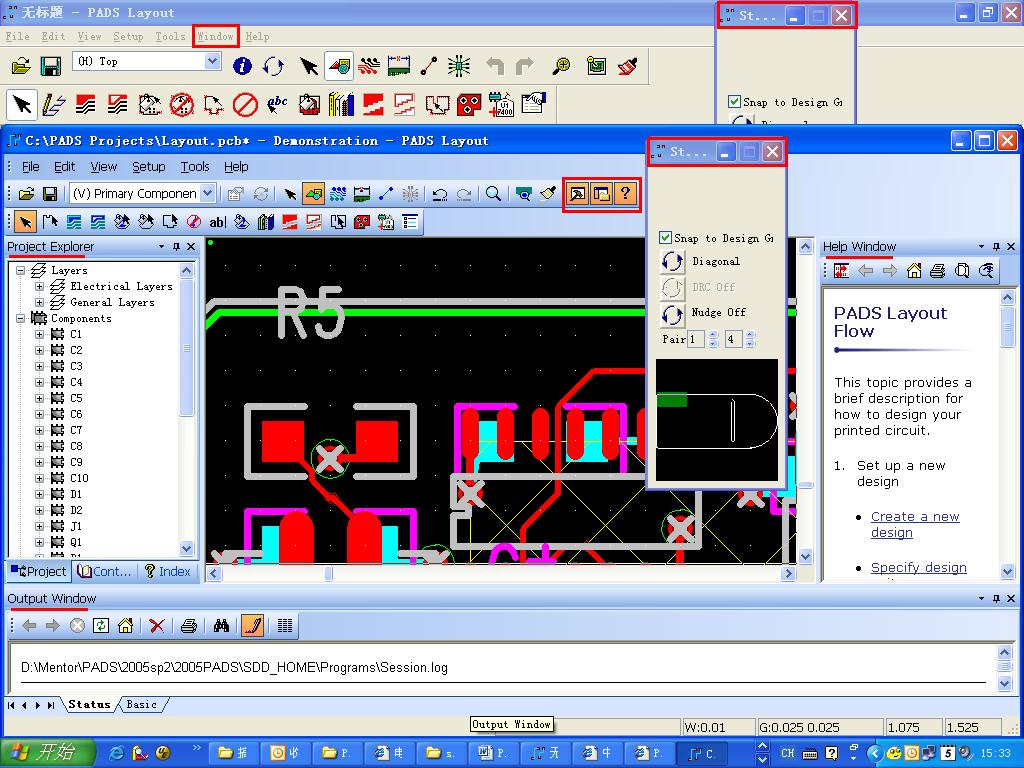Switch to the Index tab
Image resolution: width=1024 pixels, height=768 pixels.
(x=168, y=571)
